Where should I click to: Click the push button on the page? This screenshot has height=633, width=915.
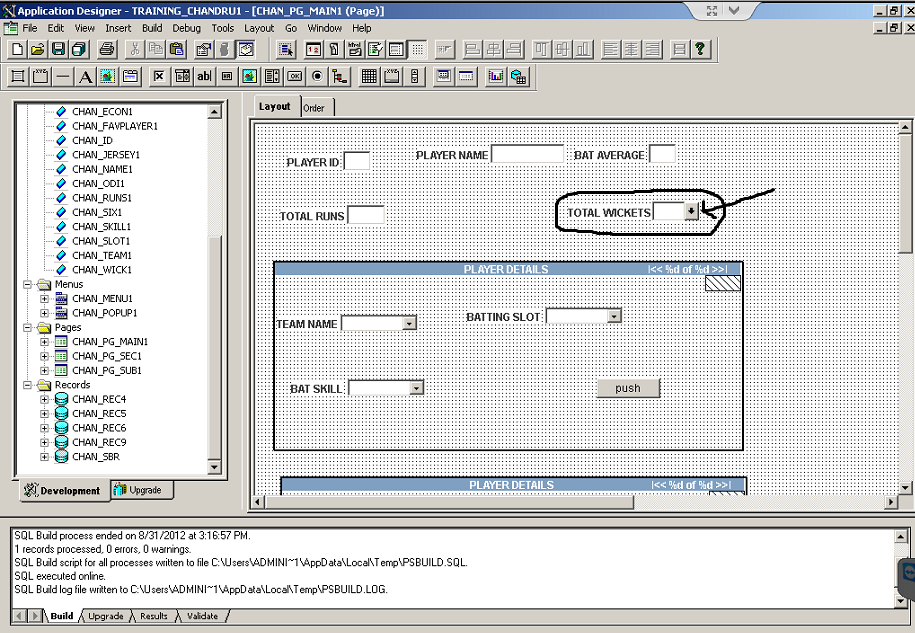(627, 388)
